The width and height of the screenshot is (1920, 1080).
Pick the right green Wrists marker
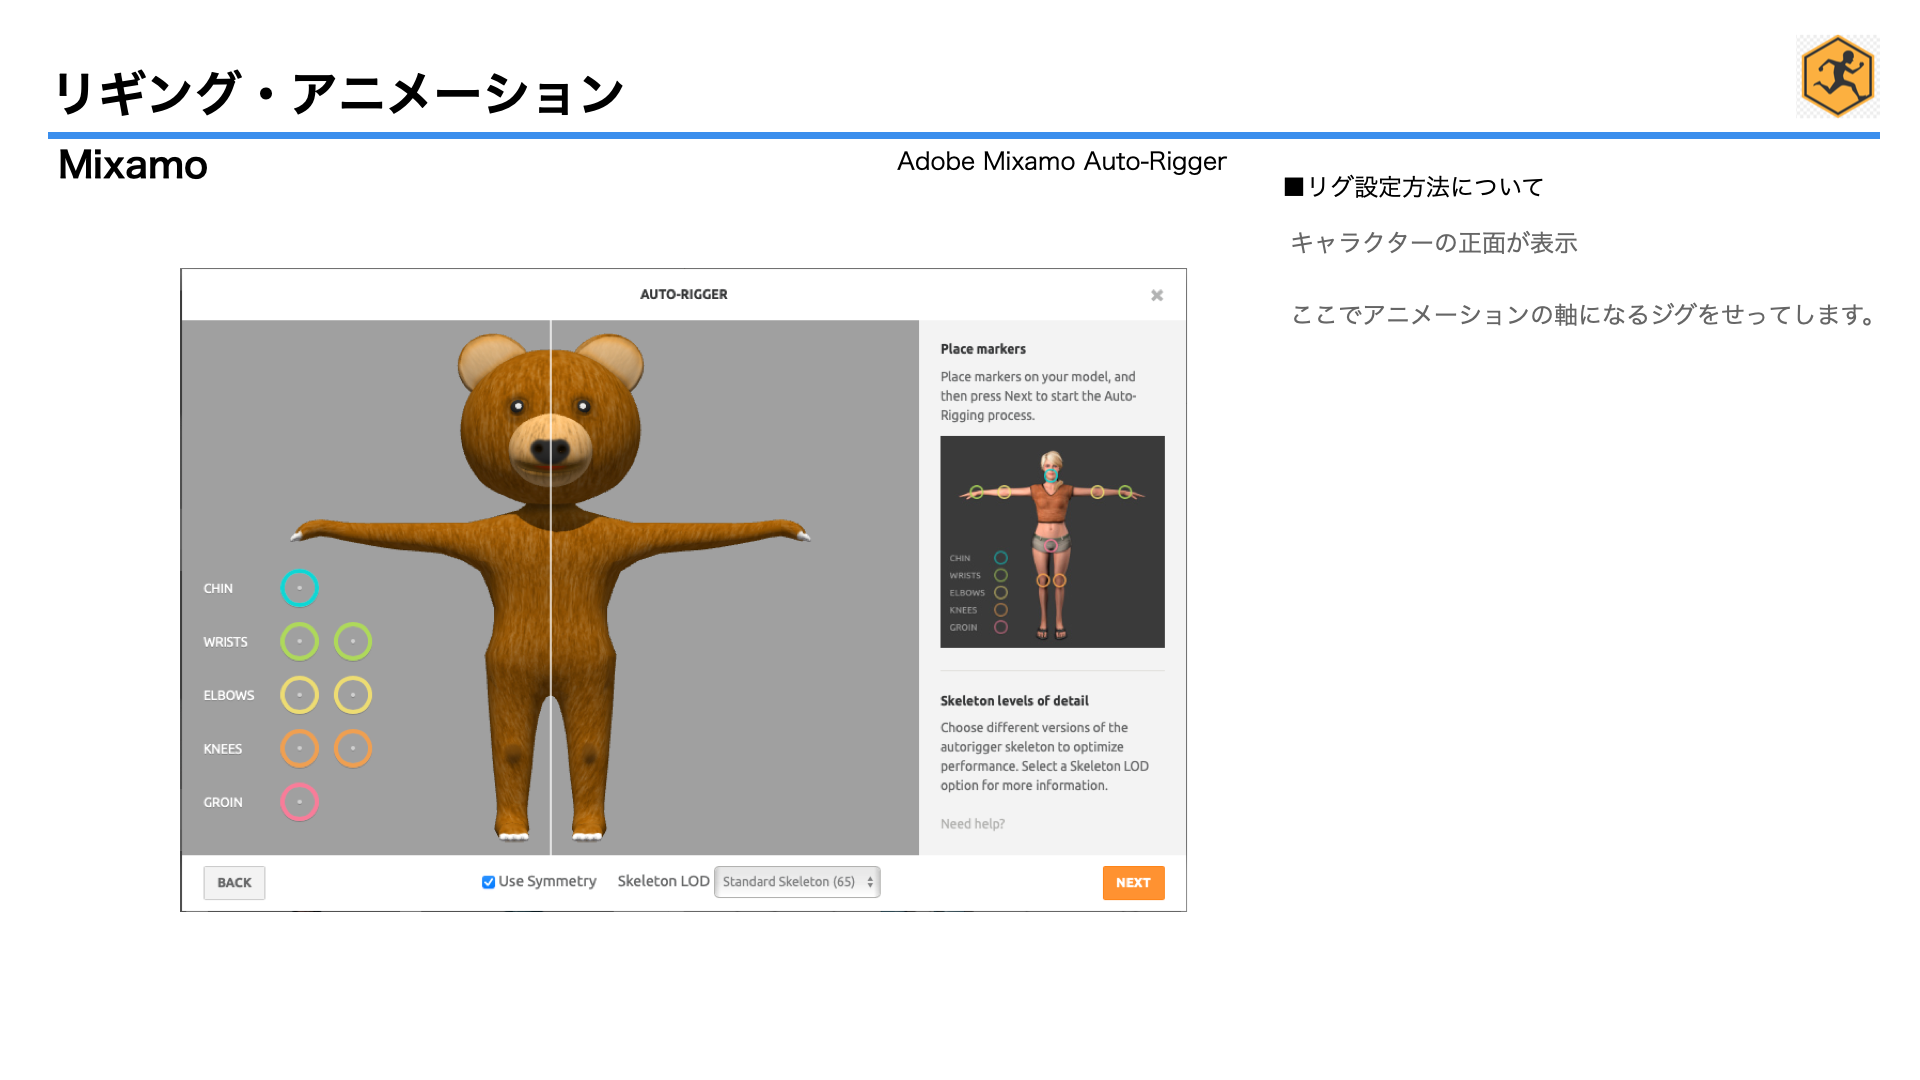point(353,641)
